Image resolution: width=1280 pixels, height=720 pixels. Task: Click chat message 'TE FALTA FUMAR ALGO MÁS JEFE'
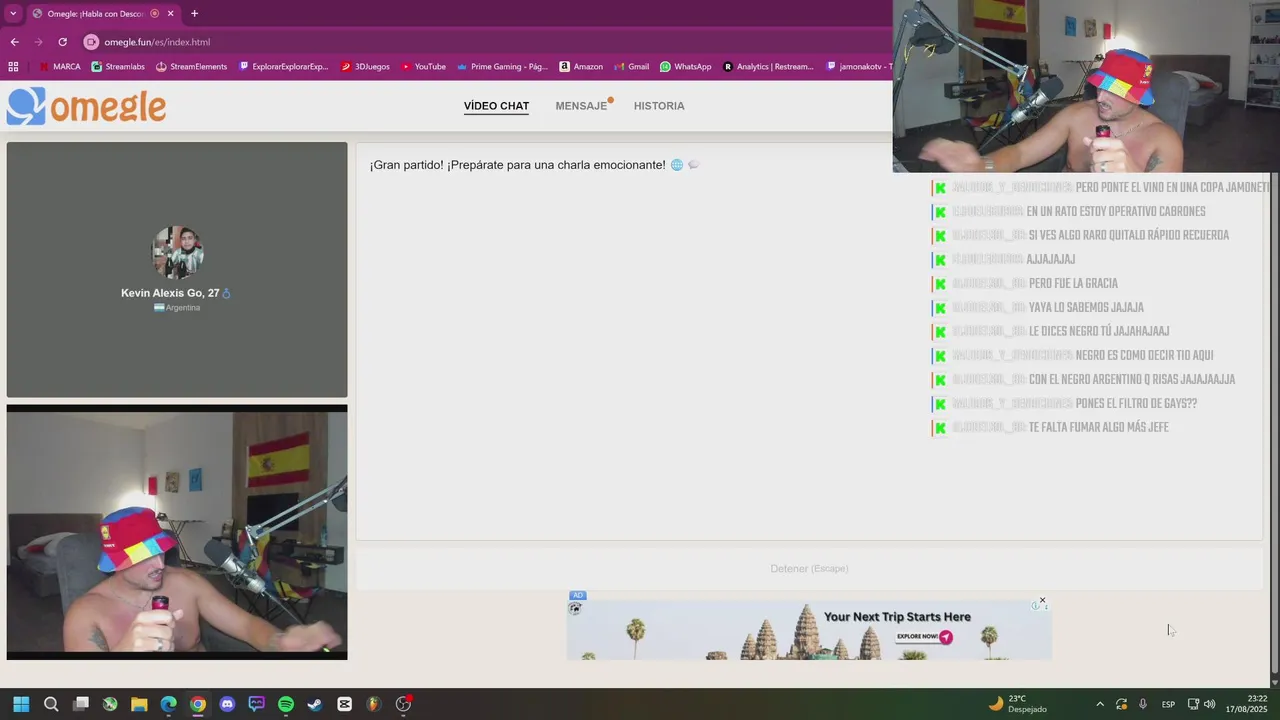point(1098,428)
